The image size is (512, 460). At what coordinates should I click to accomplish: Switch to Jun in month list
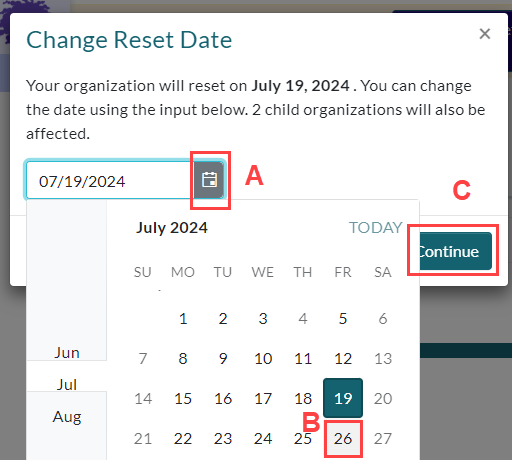(67, 353)
